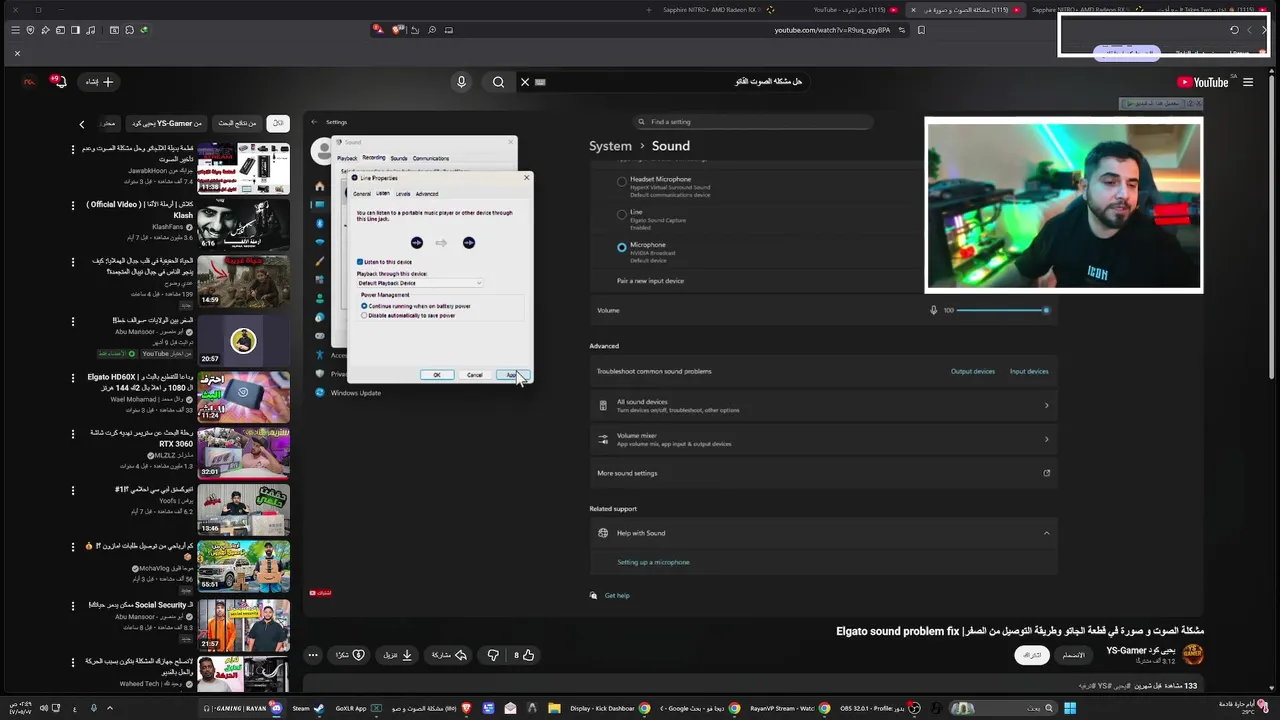The height and width of the screenshot is (720, 1280).
Task: Open the browser extensions puzzle icon
Action: [129, 30]
